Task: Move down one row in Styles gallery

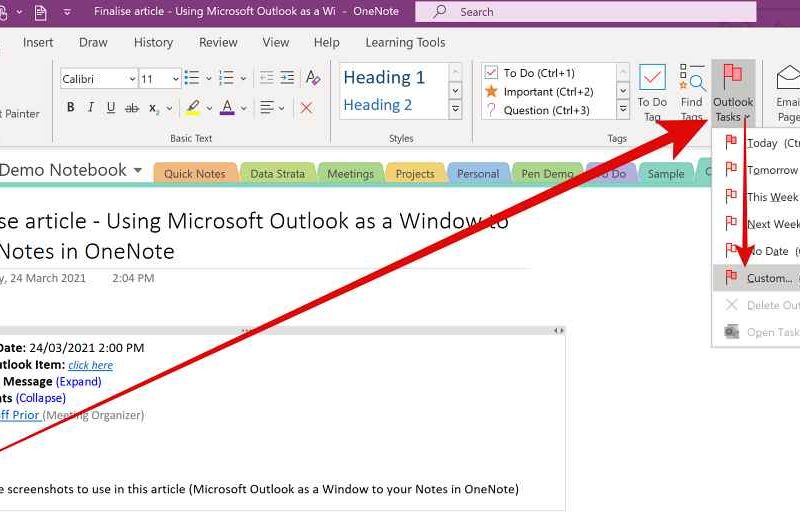Action: [456, 91]
